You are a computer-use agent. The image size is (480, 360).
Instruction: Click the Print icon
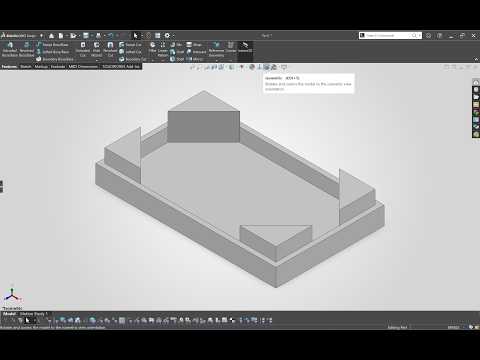[98, 36]
